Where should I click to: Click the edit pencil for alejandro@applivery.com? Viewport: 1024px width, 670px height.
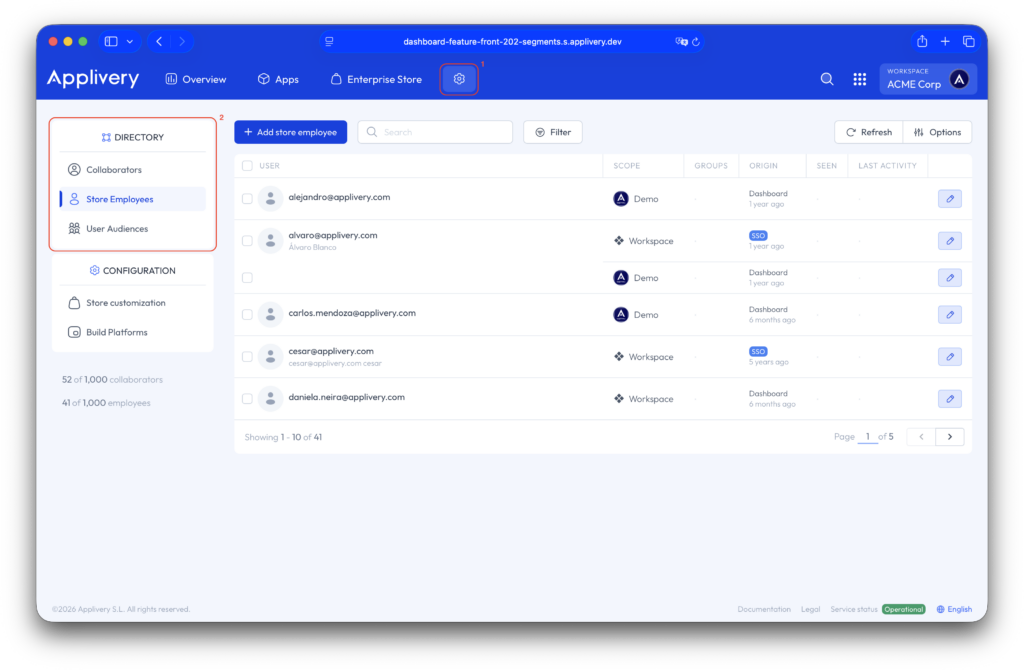pyautogui.click(x=949, y=199)
